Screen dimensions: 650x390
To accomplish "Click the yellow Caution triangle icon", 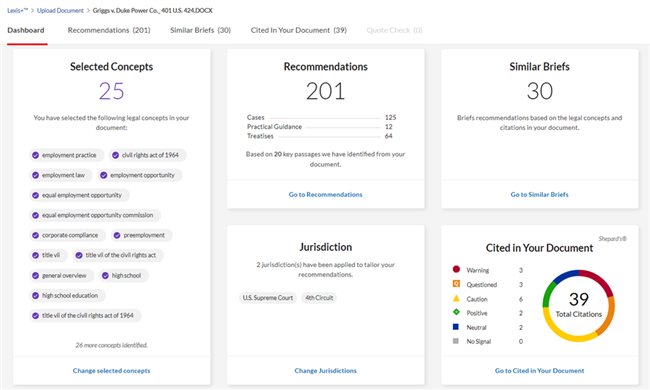I will coord(456,298).
